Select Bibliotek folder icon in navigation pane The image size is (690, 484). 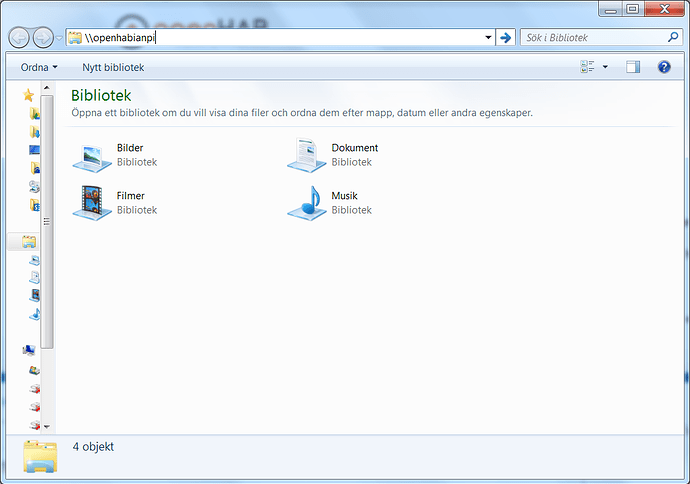(29, 242)
